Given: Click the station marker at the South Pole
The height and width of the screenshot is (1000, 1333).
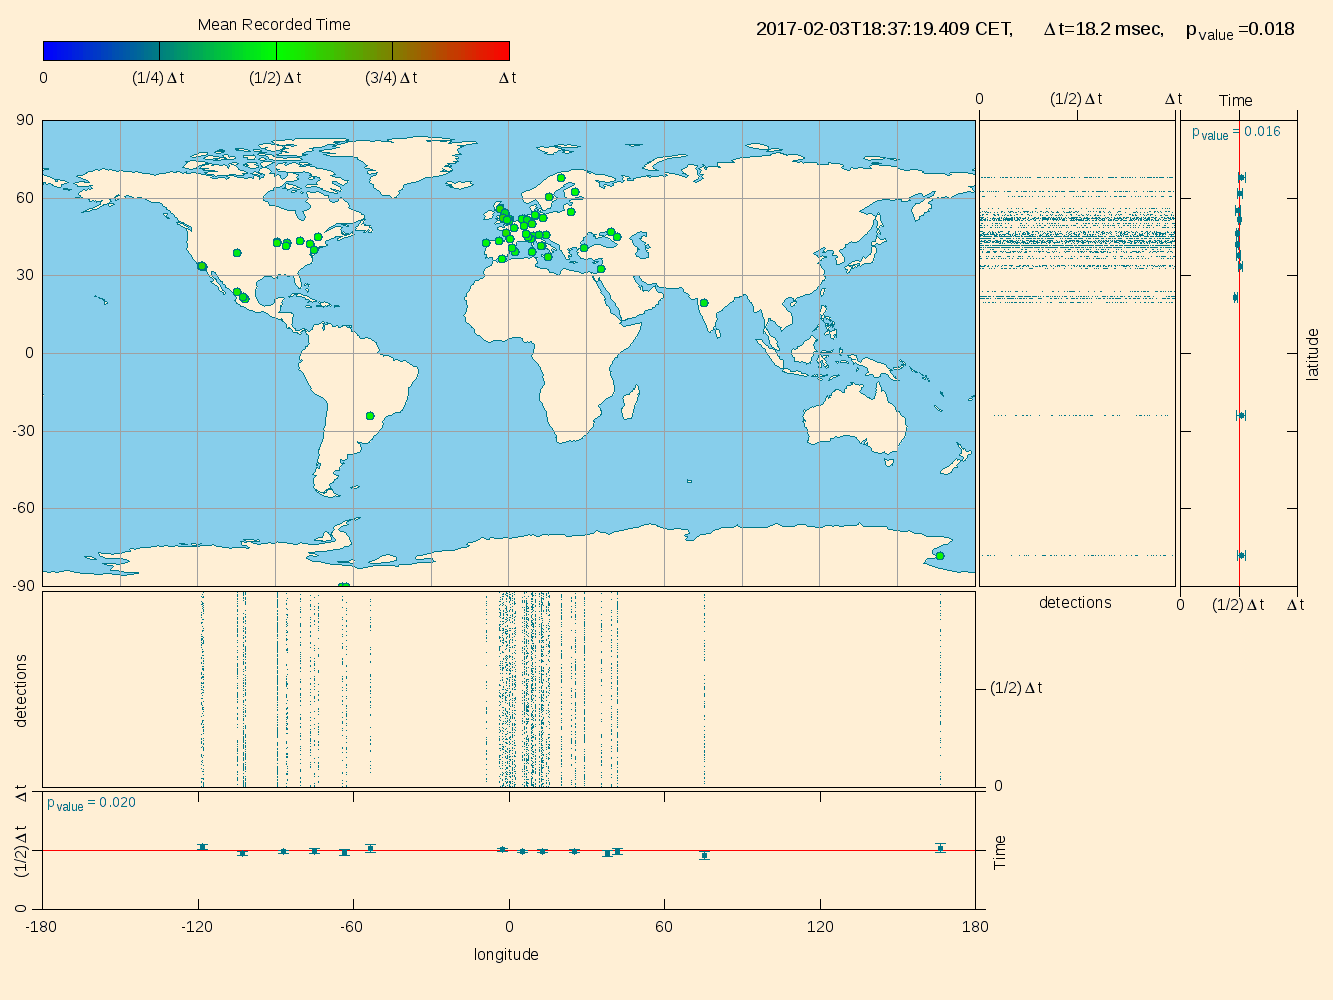Looking at the screenshot, I should [x=344, y=586].
